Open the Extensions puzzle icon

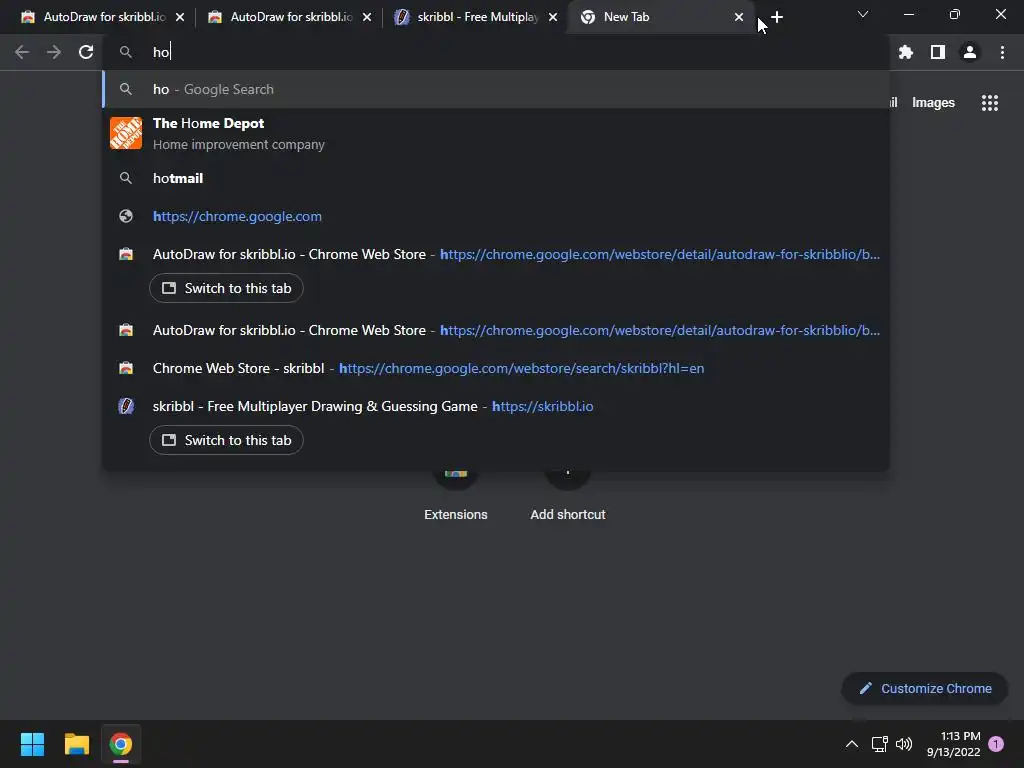906,52
